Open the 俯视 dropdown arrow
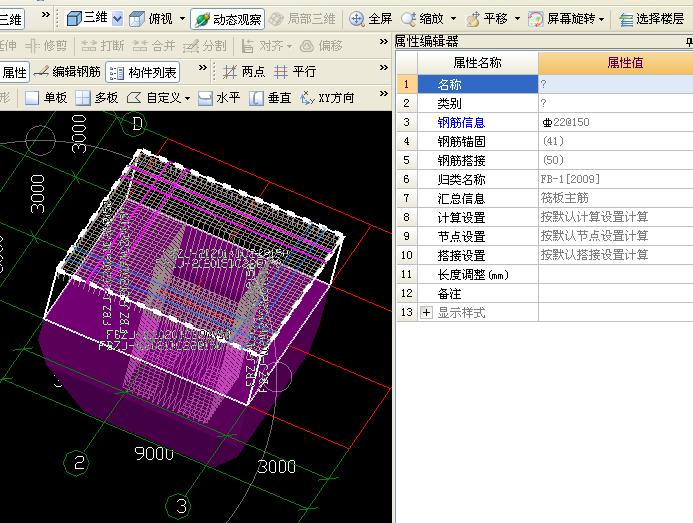Screen dimensions: 693x523 [x=182, y=19]
